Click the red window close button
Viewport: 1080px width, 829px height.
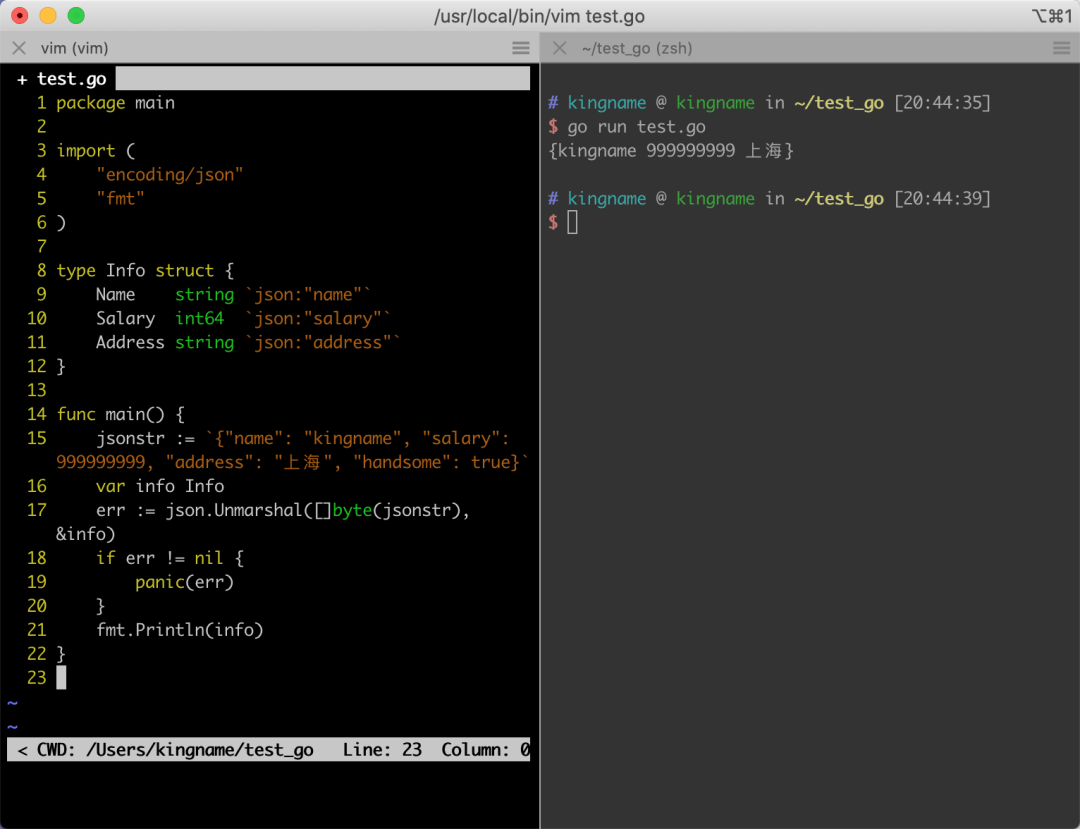point(20,15)
